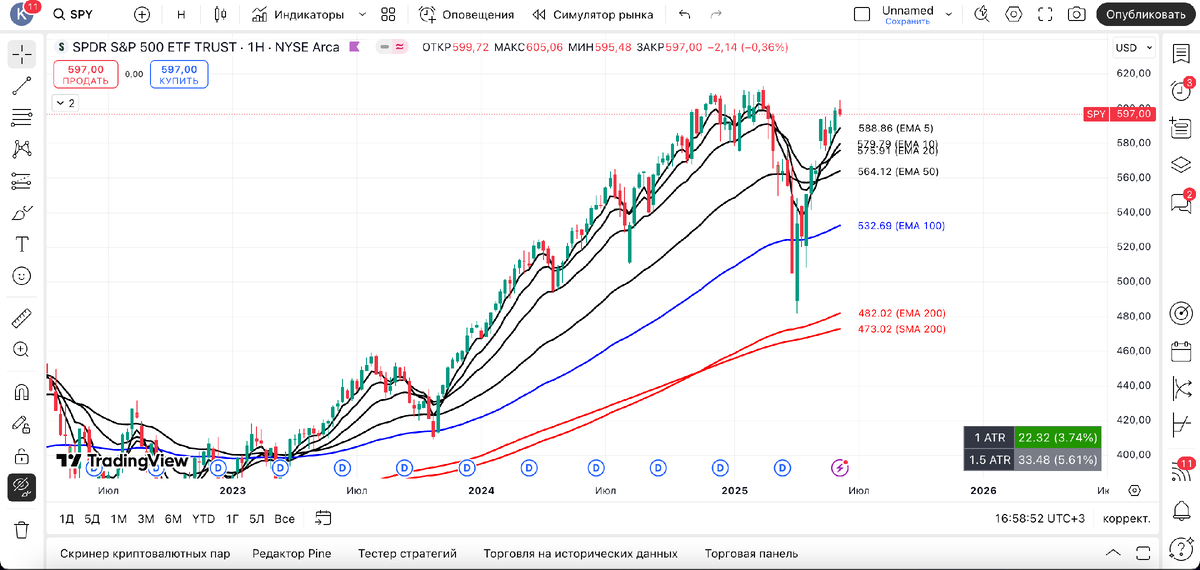The image size is (1200, 570).
Task: Open the 16:58:52 UTC+3 timezone menu
Action: [1040, 519]
